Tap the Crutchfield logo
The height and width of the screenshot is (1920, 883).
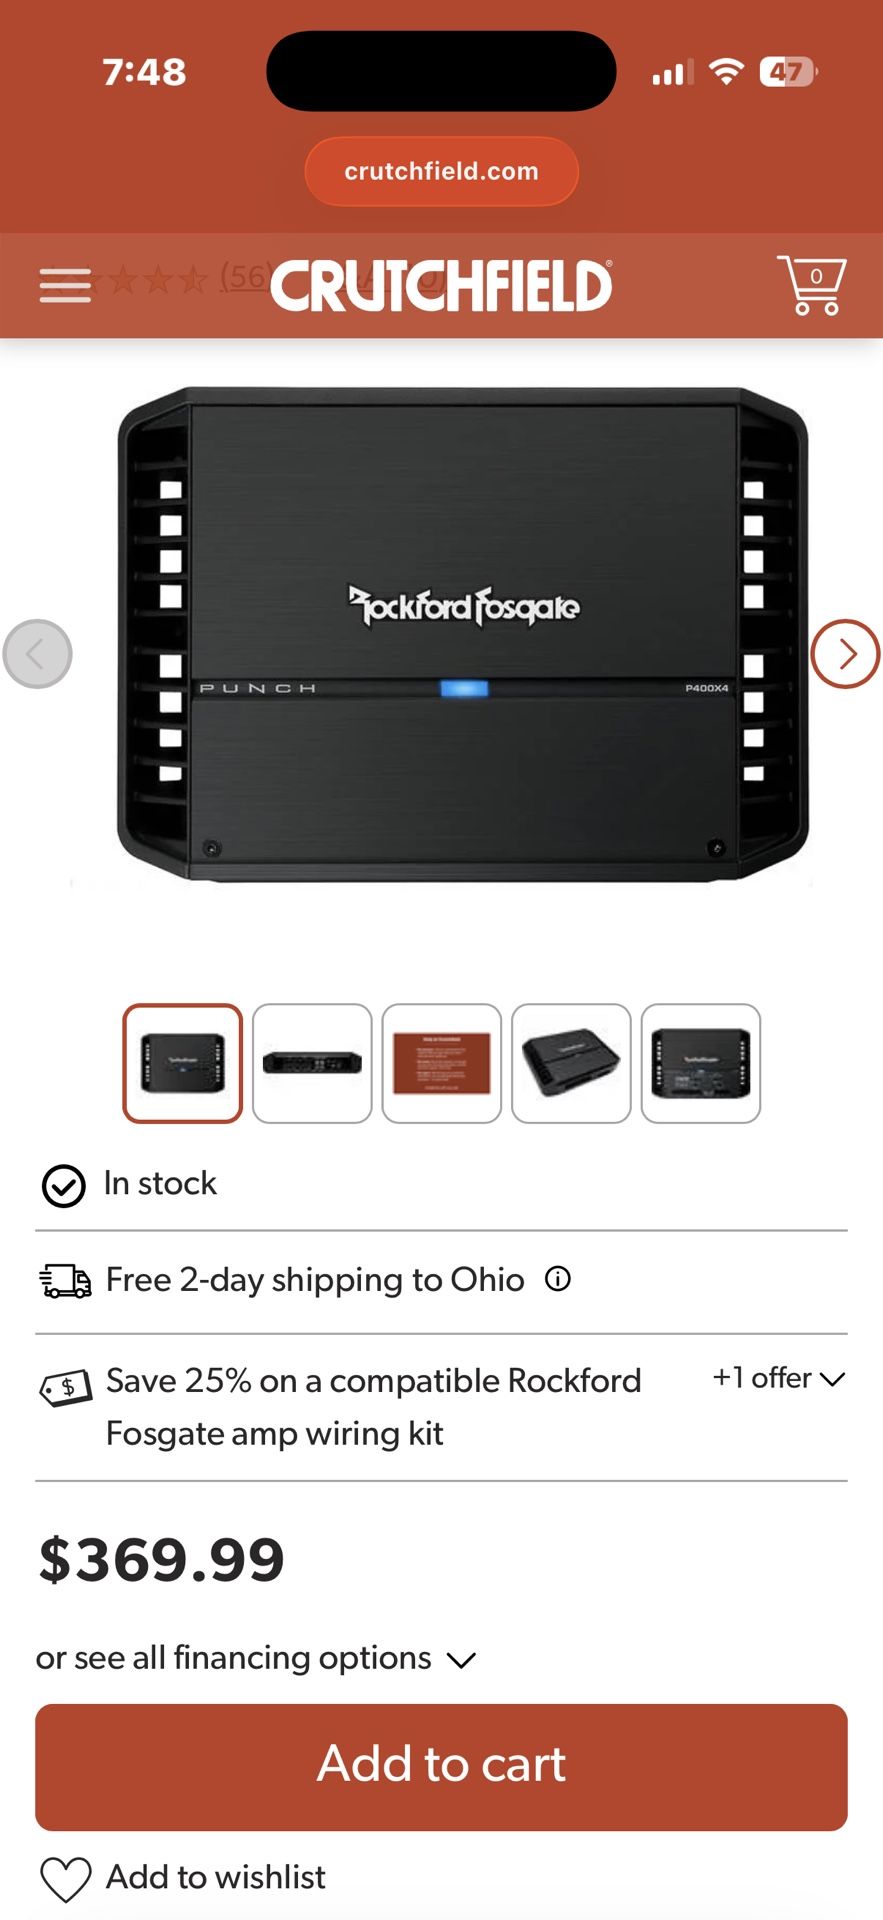pos(441,285)
